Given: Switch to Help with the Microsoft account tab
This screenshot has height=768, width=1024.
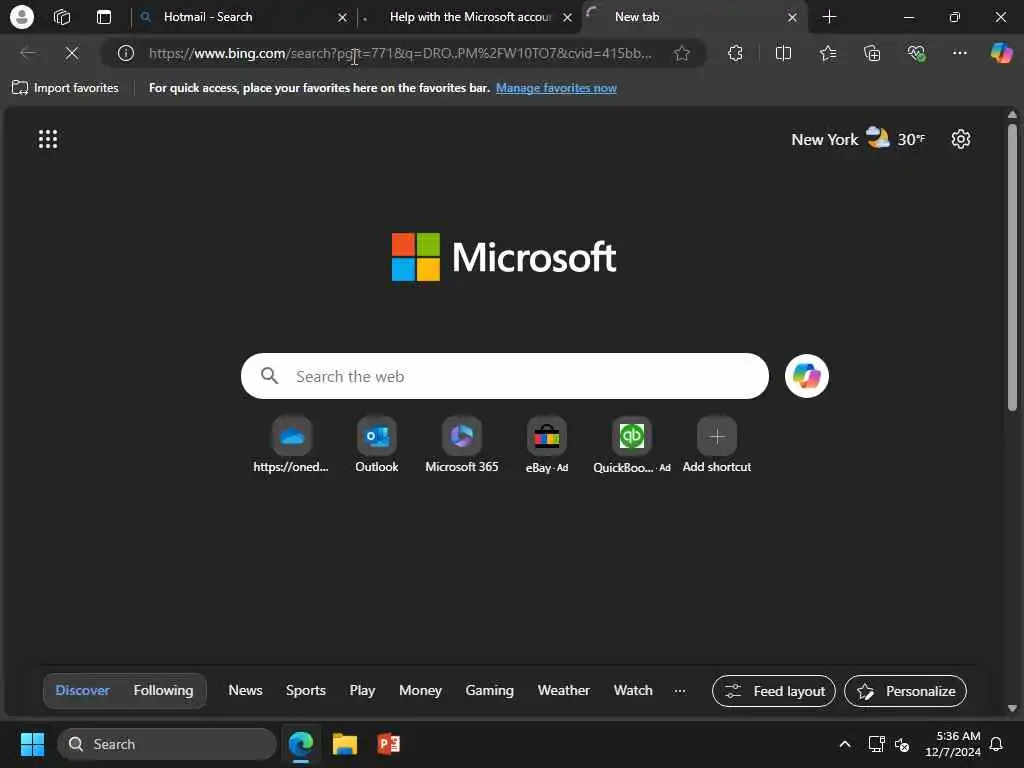Looking at the screenshot, I should [467, 17].
